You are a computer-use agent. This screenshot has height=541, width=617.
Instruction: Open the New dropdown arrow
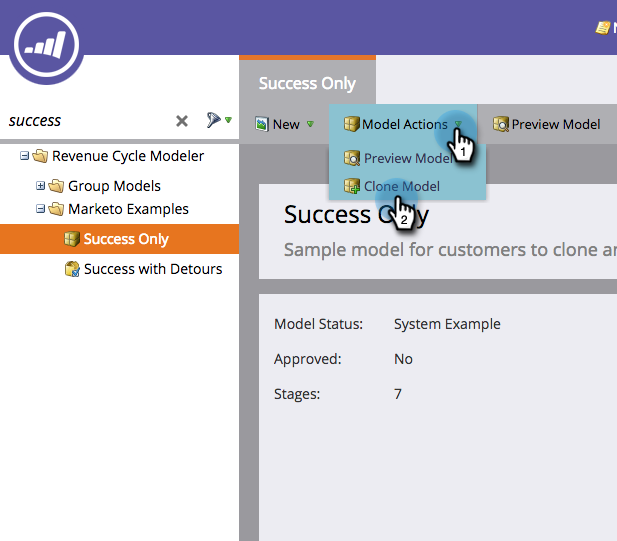coord(310,124)
